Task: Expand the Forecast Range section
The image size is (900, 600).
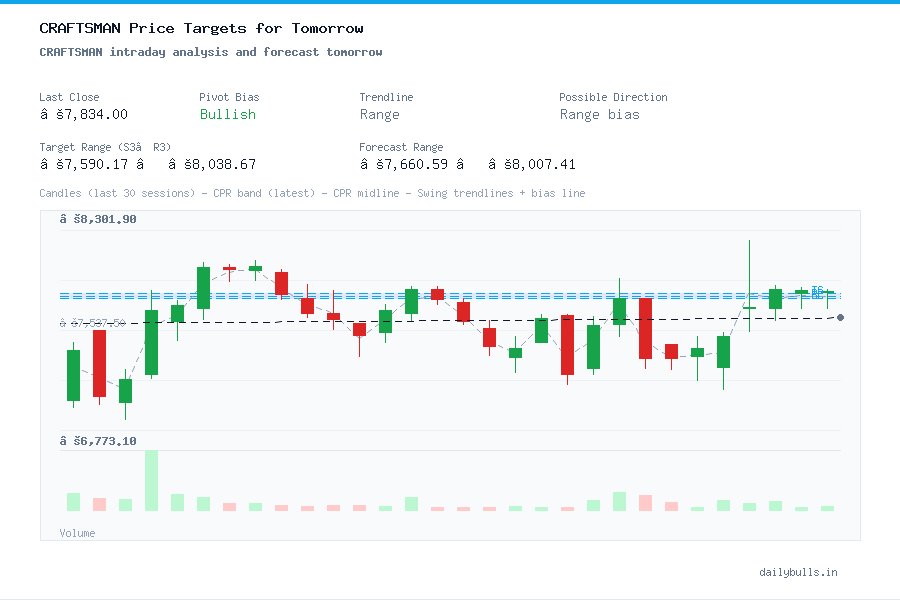Action: (470, 155)
